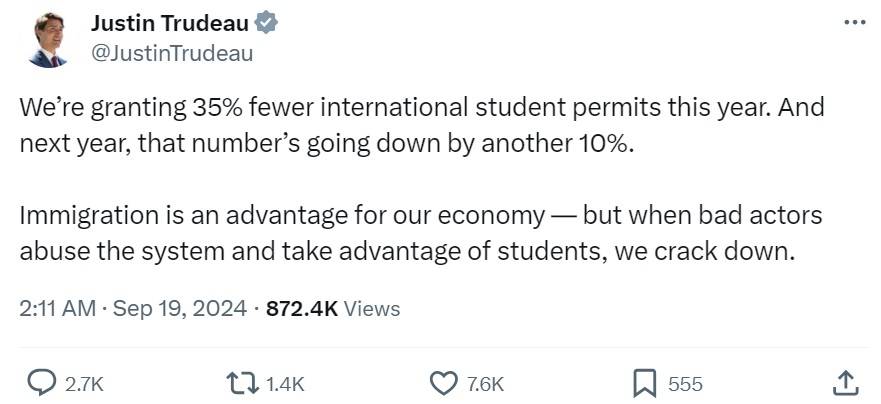Click the 1.4K reposts count
881x404 pixels.
tap(285, 383)
